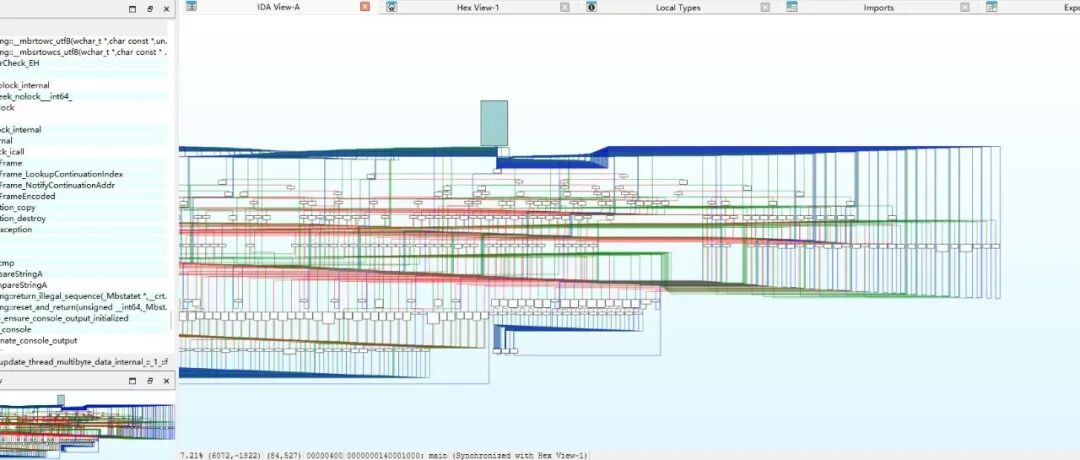1080x460 pixels.
Task: Click the large teal entry block in graph
Action: pos(494,123)
